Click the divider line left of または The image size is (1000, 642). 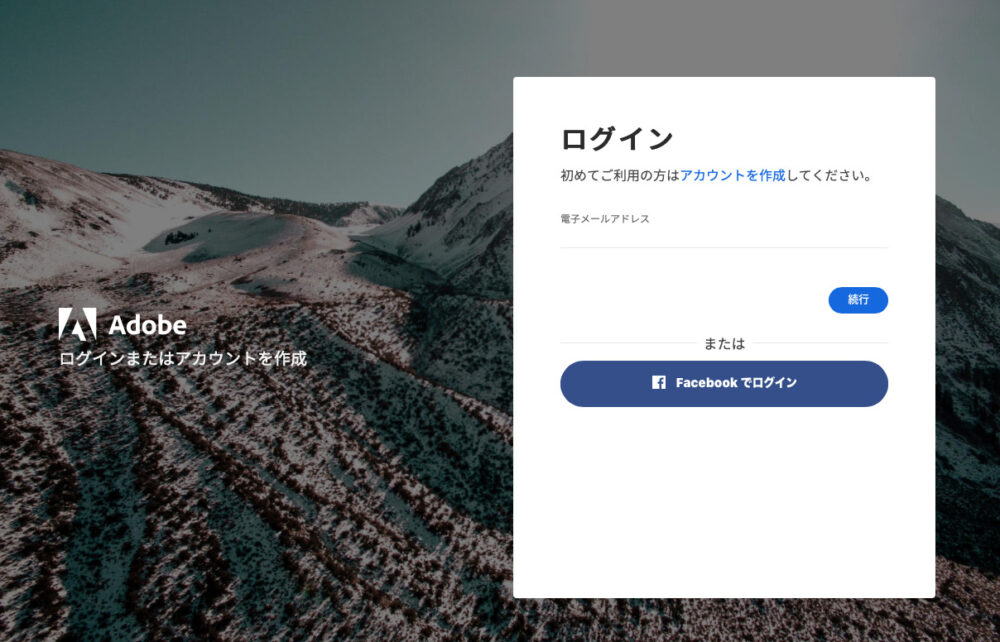tap(628, 343)
